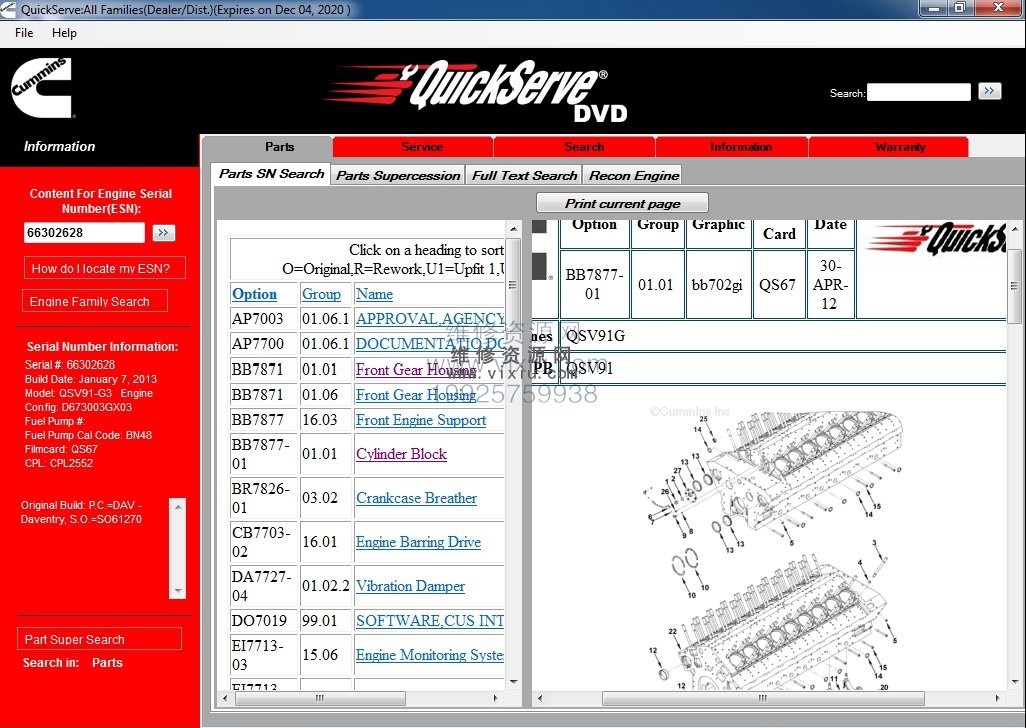Open the Cylinder Block link
The image size is (1026, 728).
pos(401,454)
